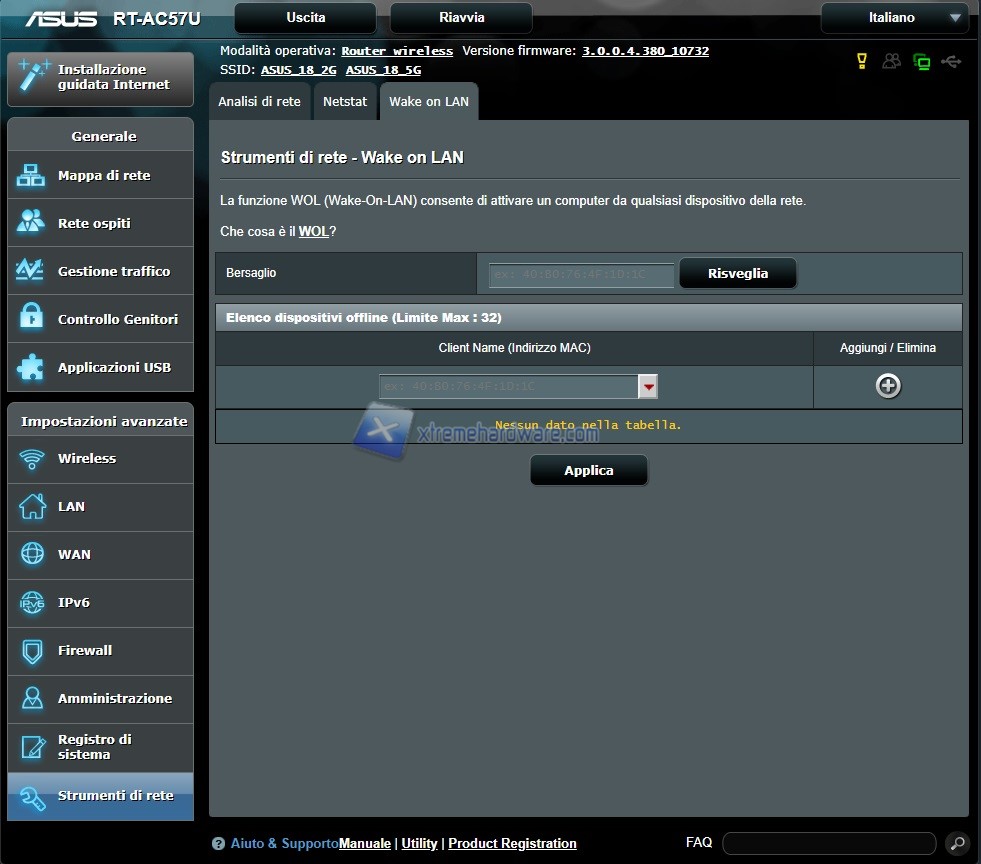Open the WOL help link
Image resolution: width=981 pixels, height=864 pixels.
(313, 232)
